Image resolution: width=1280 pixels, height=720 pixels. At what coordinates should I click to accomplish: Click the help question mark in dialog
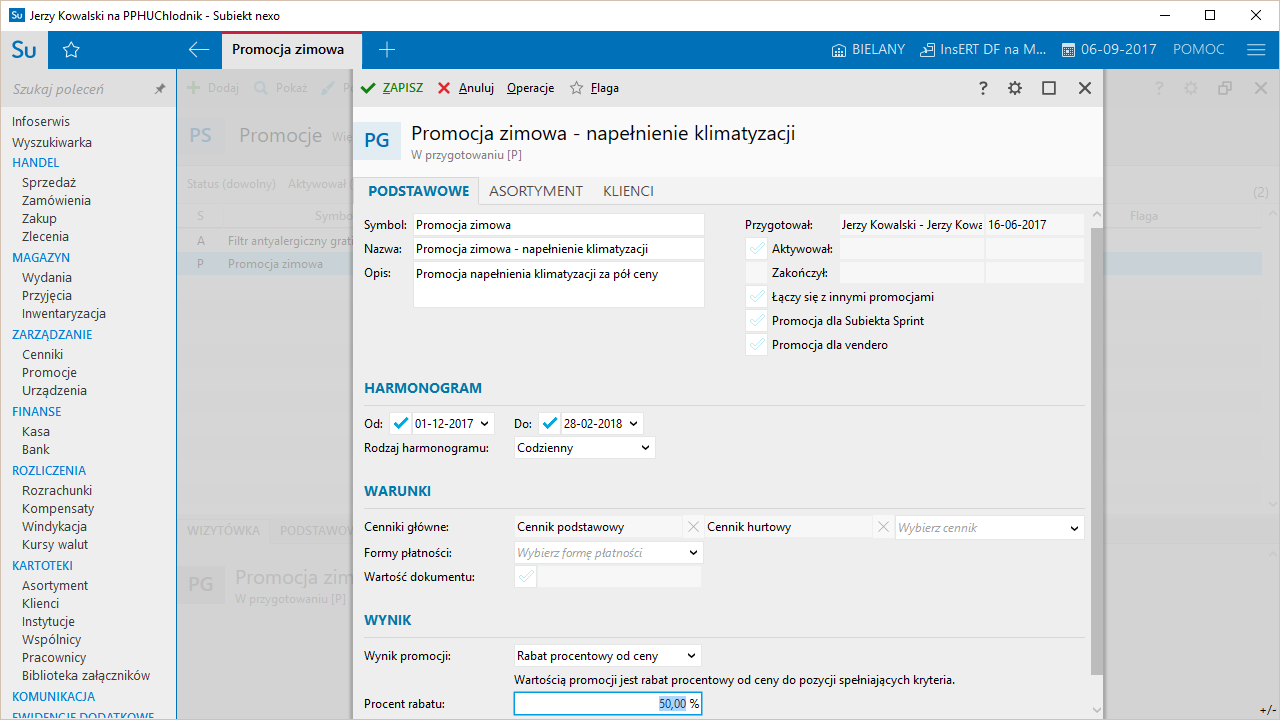983,88
